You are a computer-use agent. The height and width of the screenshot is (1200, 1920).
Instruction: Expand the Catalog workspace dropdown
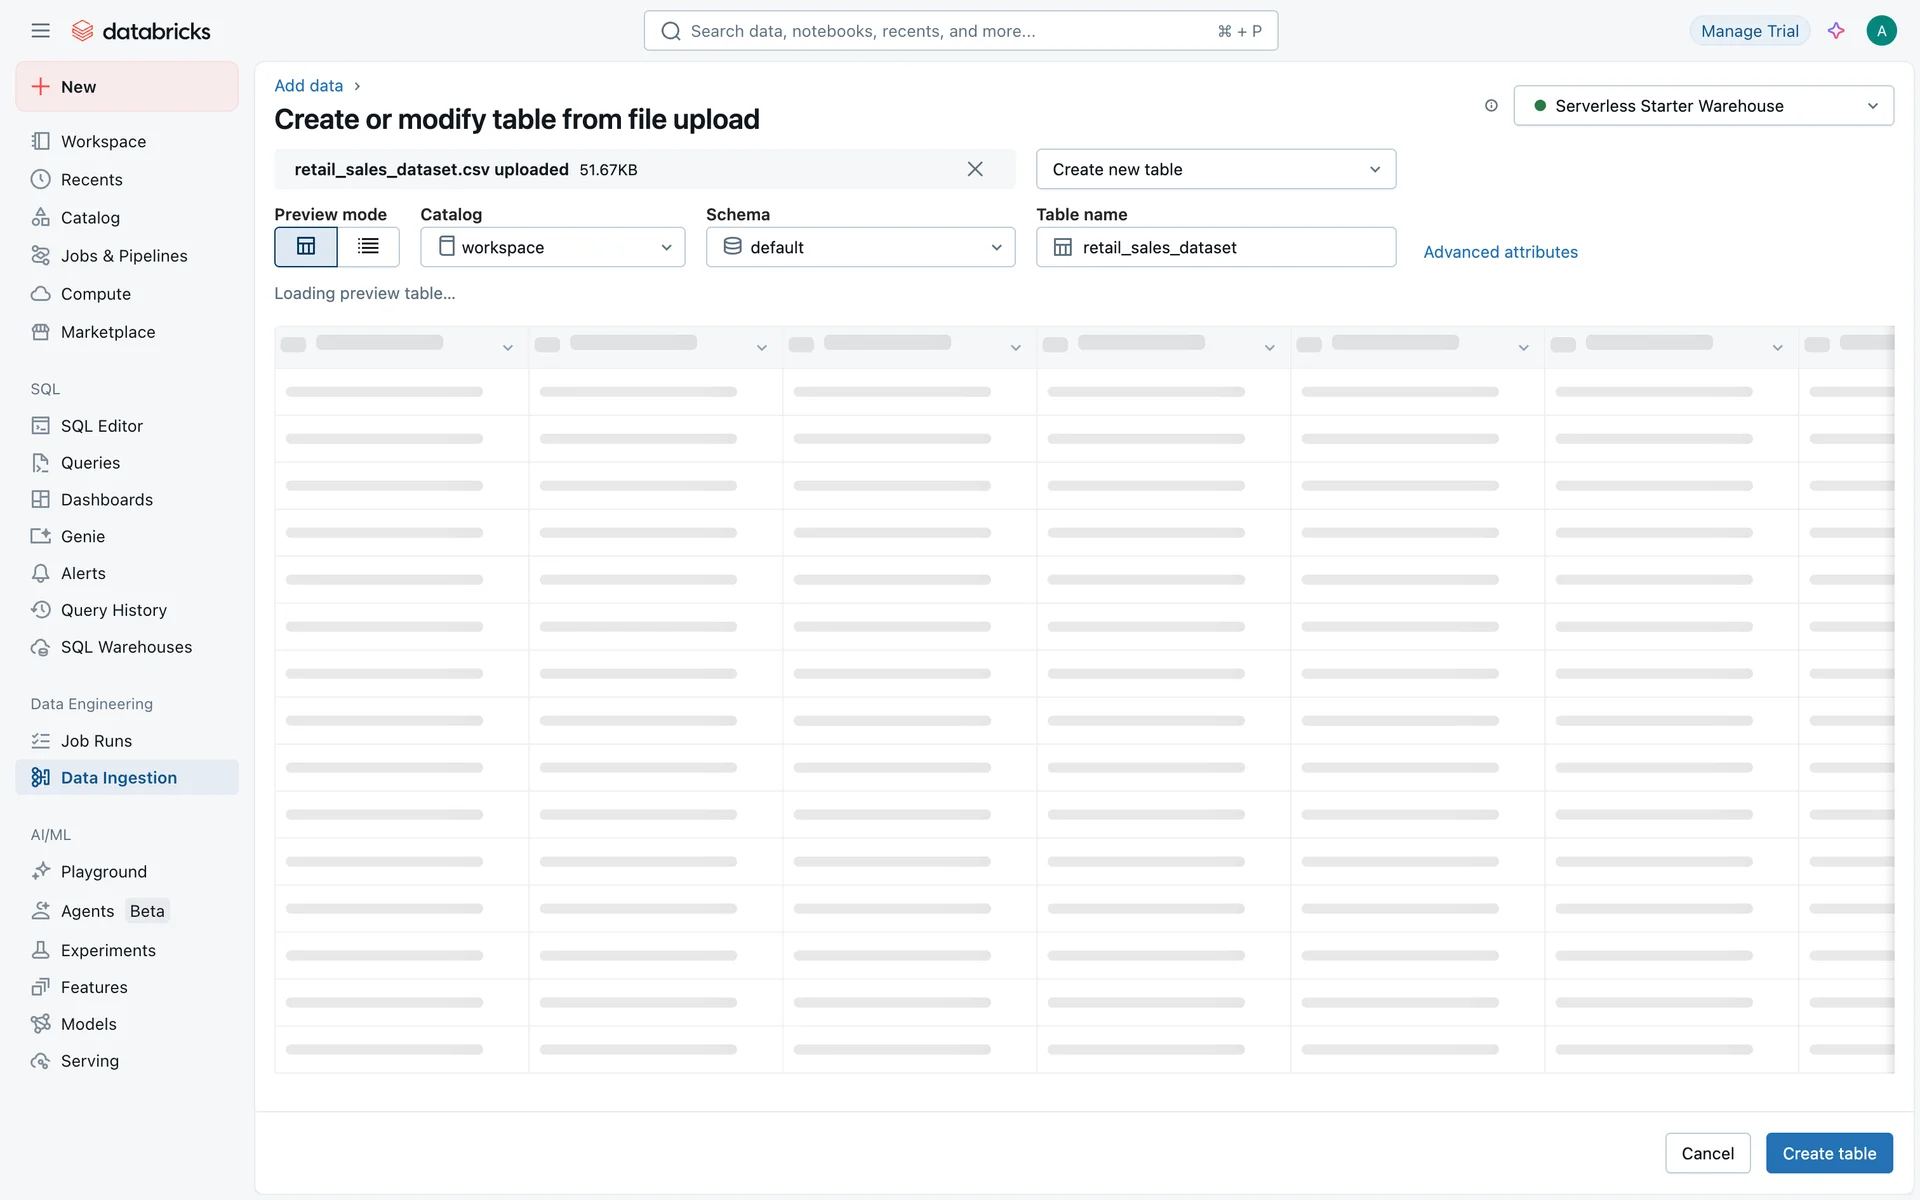tap(552, 247)
